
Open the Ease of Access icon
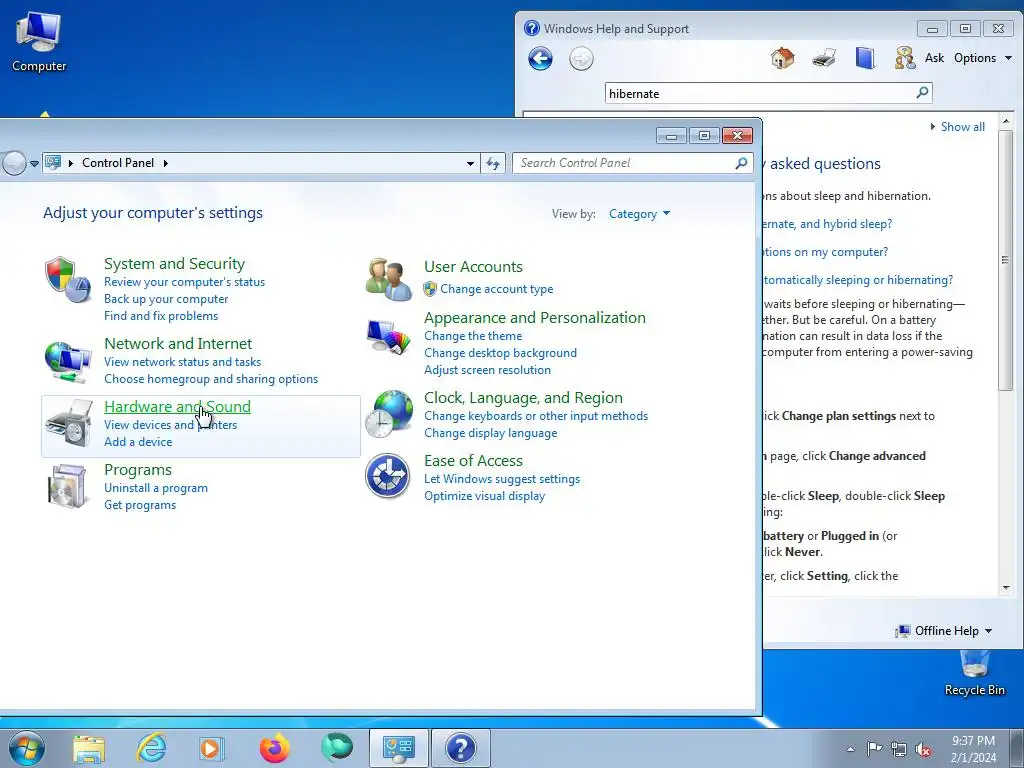point(387,475)
